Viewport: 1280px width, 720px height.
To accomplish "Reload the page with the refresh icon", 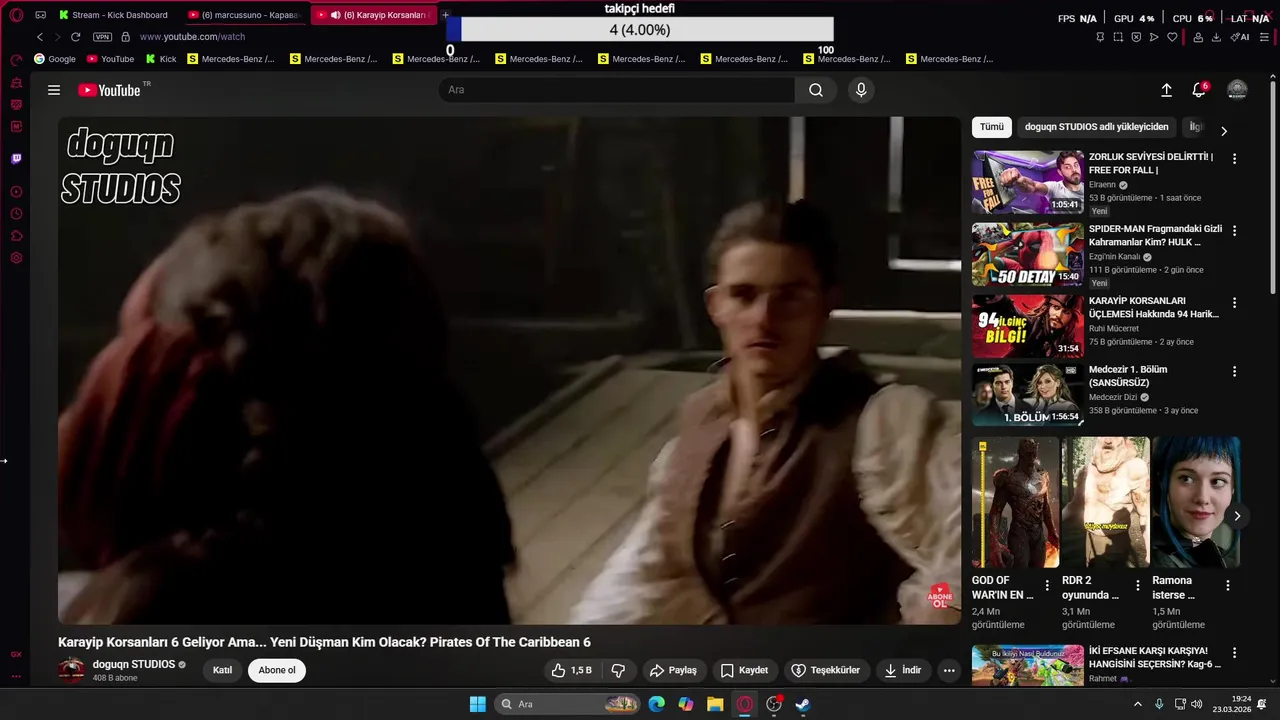I will [x=75, y=37].
